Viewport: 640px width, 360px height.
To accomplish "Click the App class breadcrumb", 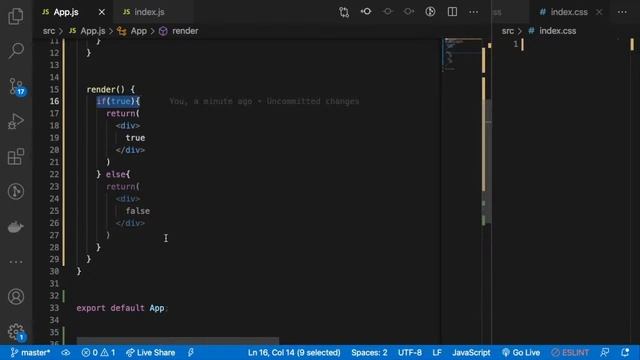I will pos(138,31).
